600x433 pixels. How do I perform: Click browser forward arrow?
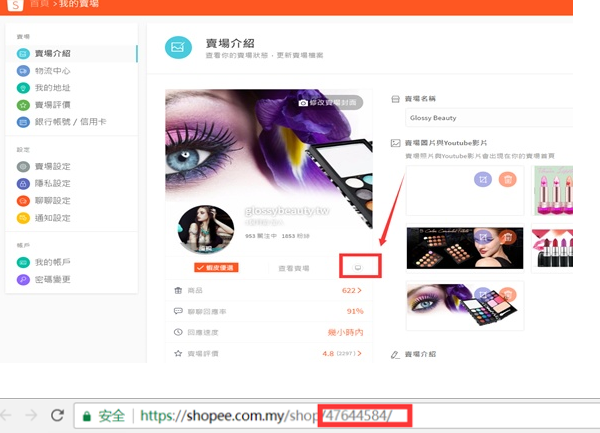tap(31, 415)
